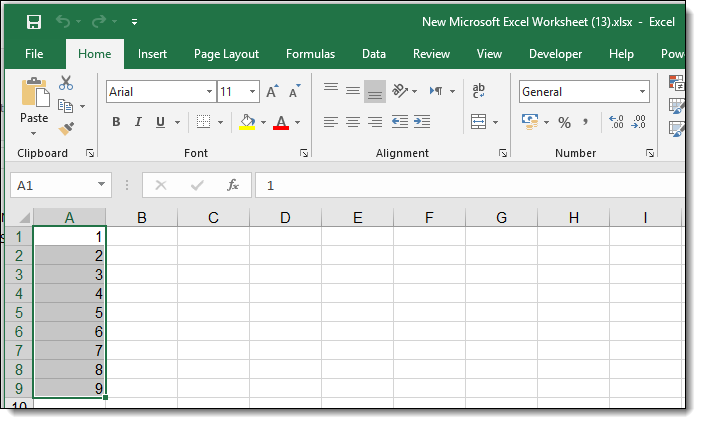Click the Save icon in title bar
701x424 pixels.
coord(33,21)
